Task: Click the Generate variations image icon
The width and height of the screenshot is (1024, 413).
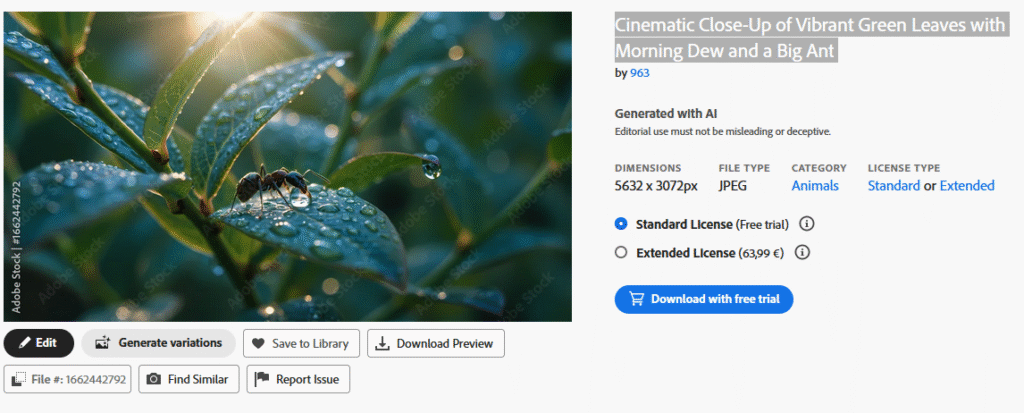Action: pos(102,343)
